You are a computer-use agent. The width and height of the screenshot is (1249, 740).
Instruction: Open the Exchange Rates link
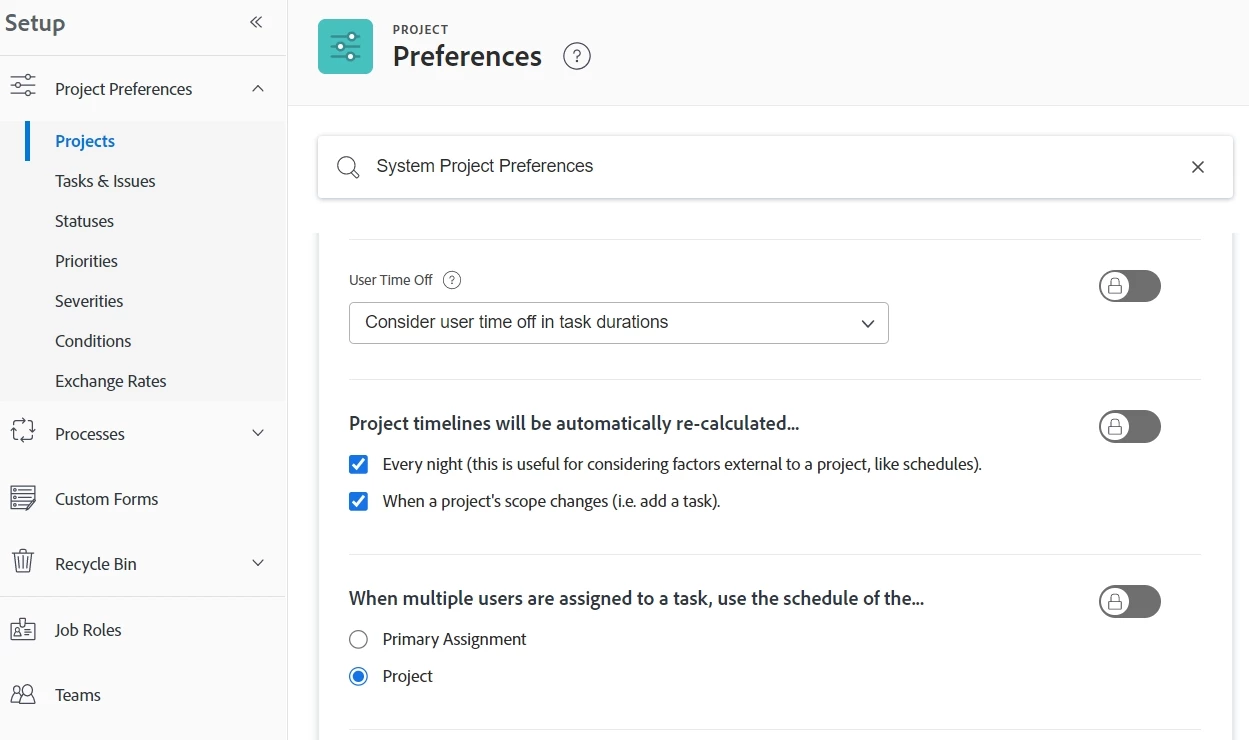point(110,381)
